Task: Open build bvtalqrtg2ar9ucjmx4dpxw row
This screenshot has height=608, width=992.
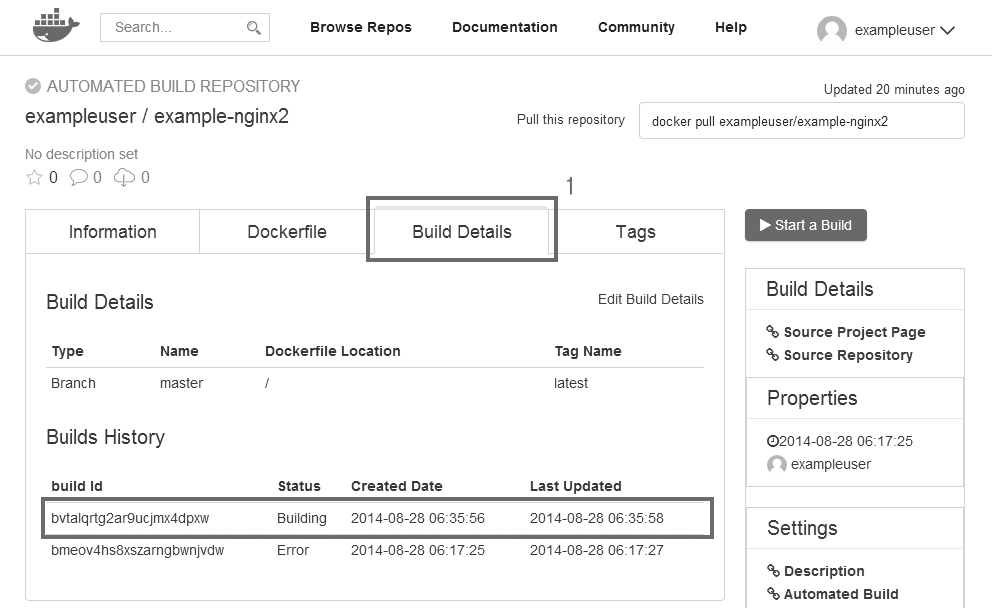Action: [x=130, y=518]
